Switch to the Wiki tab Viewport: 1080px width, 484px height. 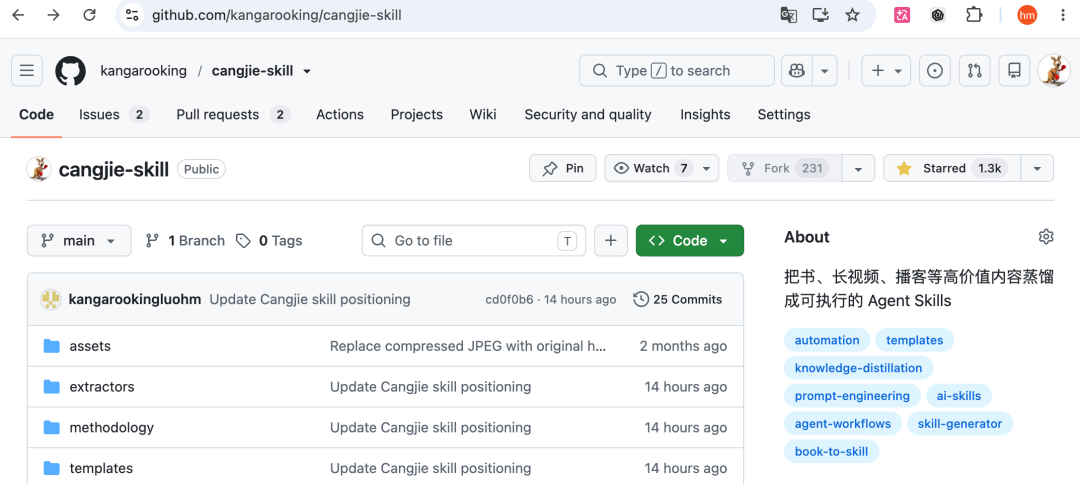[x=483, y=115]
